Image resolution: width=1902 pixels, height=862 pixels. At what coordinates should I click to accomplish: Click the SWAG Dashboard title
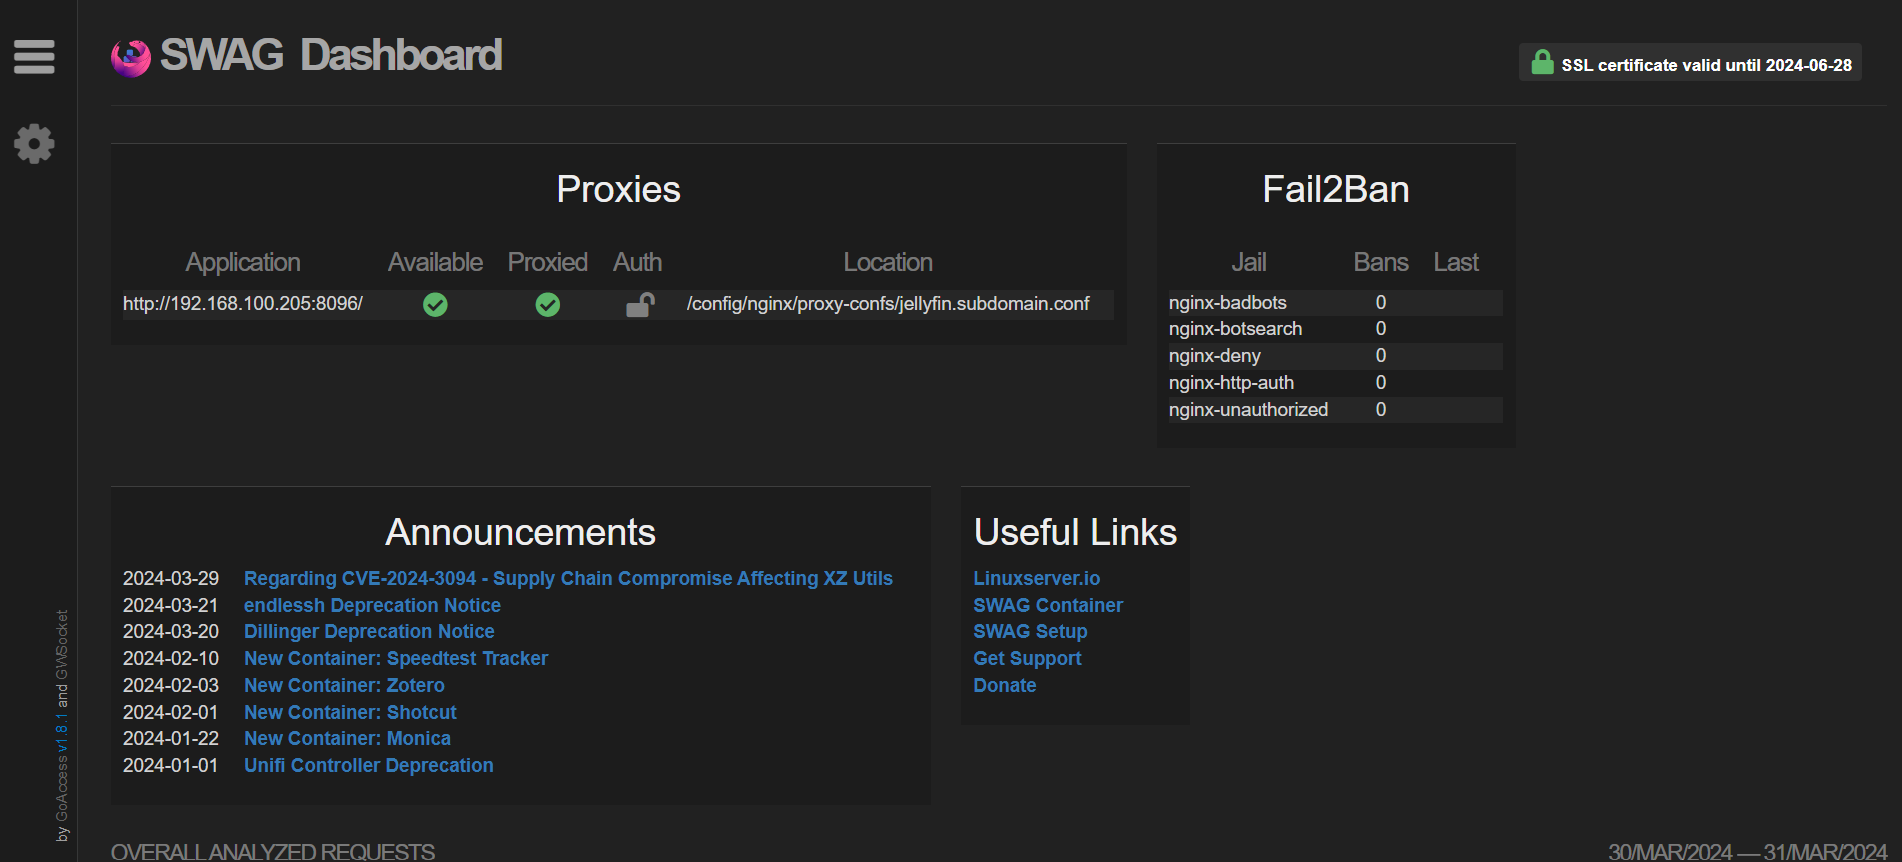tap(331, 55)
